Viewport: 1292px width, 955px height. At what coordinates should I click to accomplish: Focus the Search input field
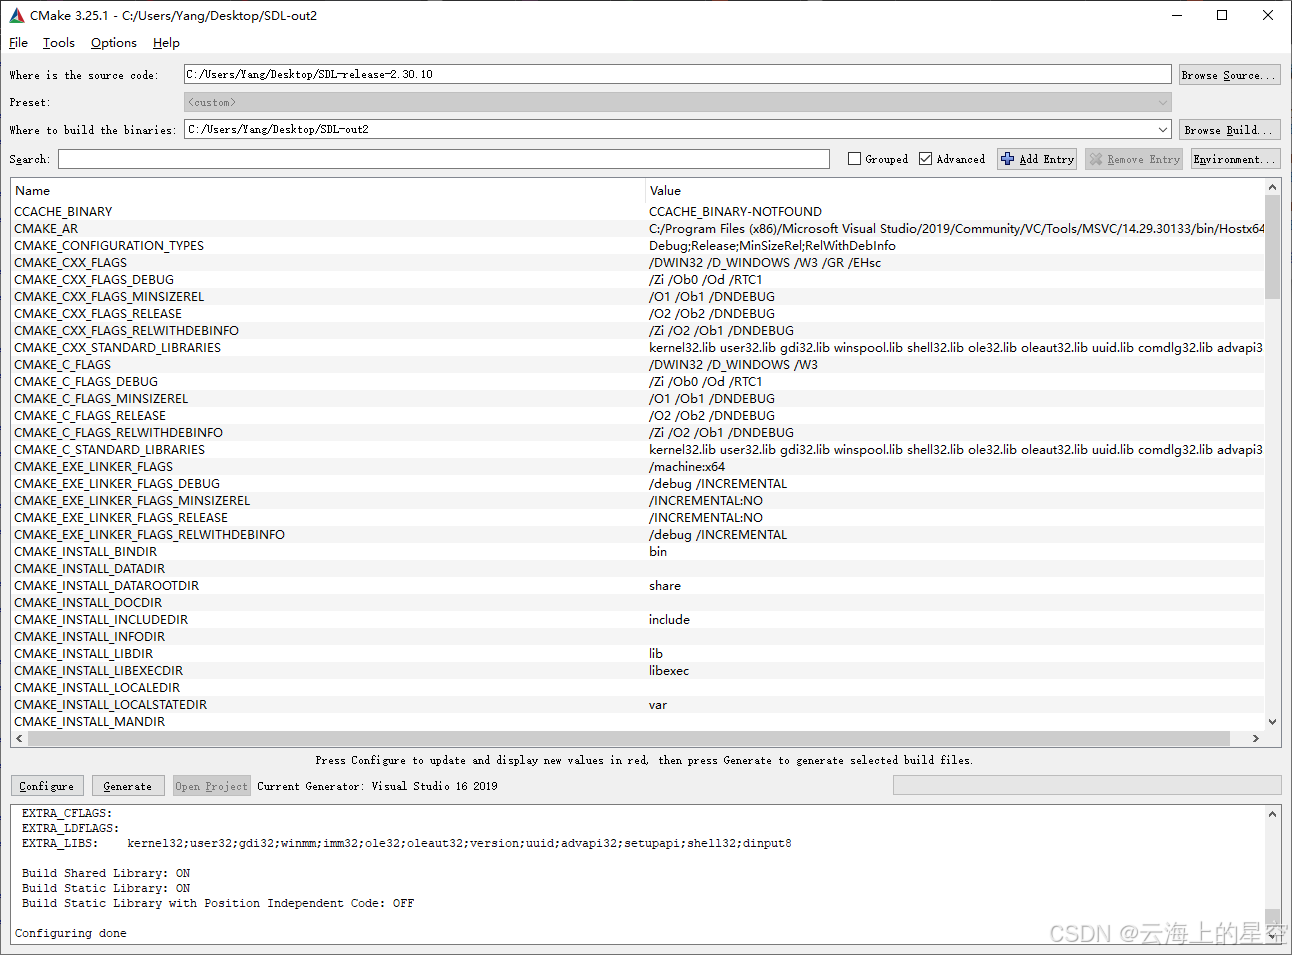click(444, 159)
